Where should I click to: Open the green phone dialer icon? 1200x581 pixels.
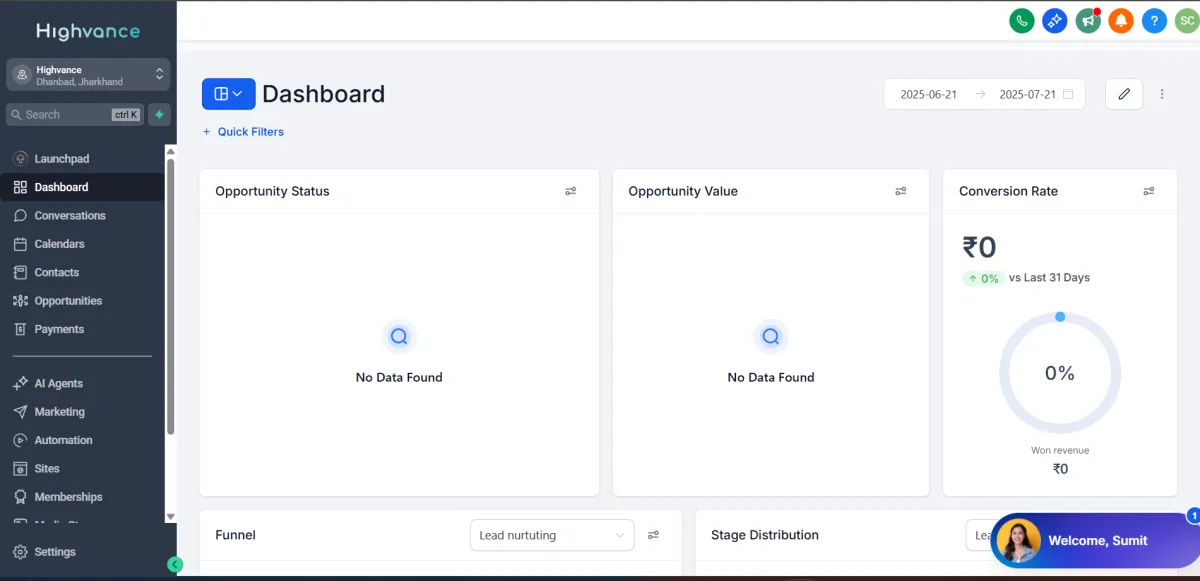click(1021, 20)
